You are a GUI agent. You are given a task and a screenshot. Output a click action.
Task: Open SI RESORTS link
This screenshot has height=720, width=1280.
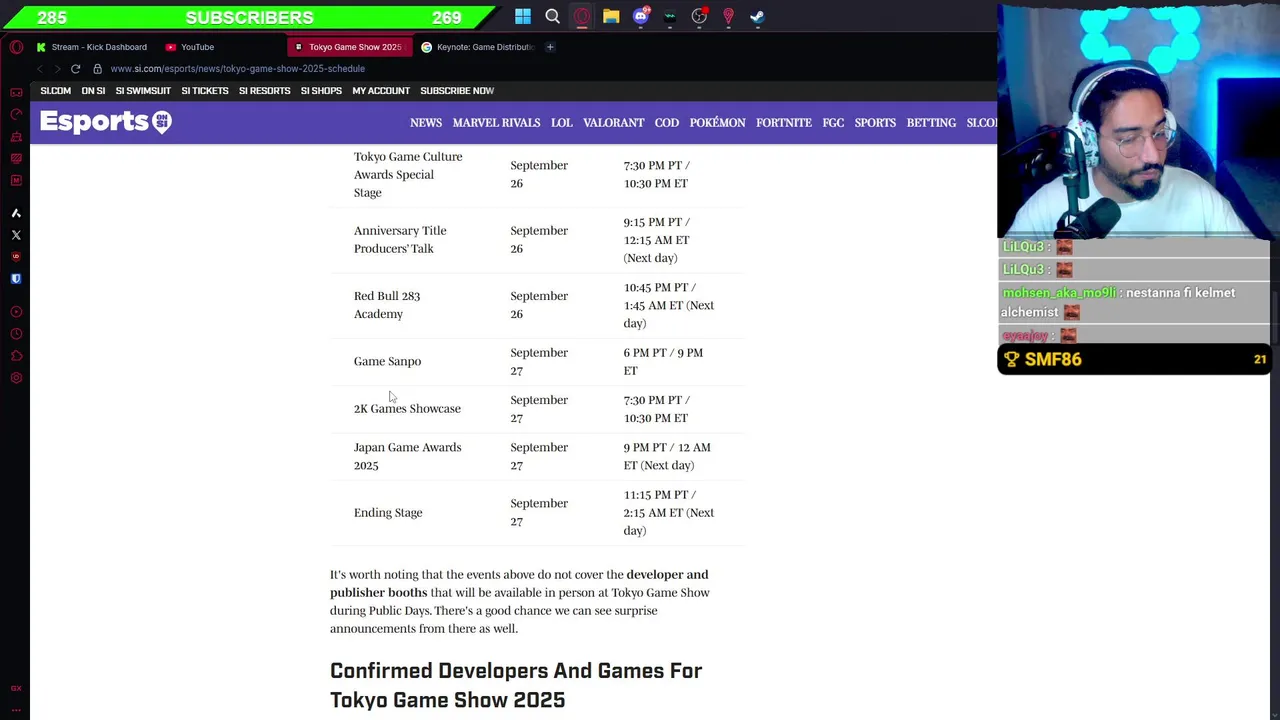coord(264,91)
